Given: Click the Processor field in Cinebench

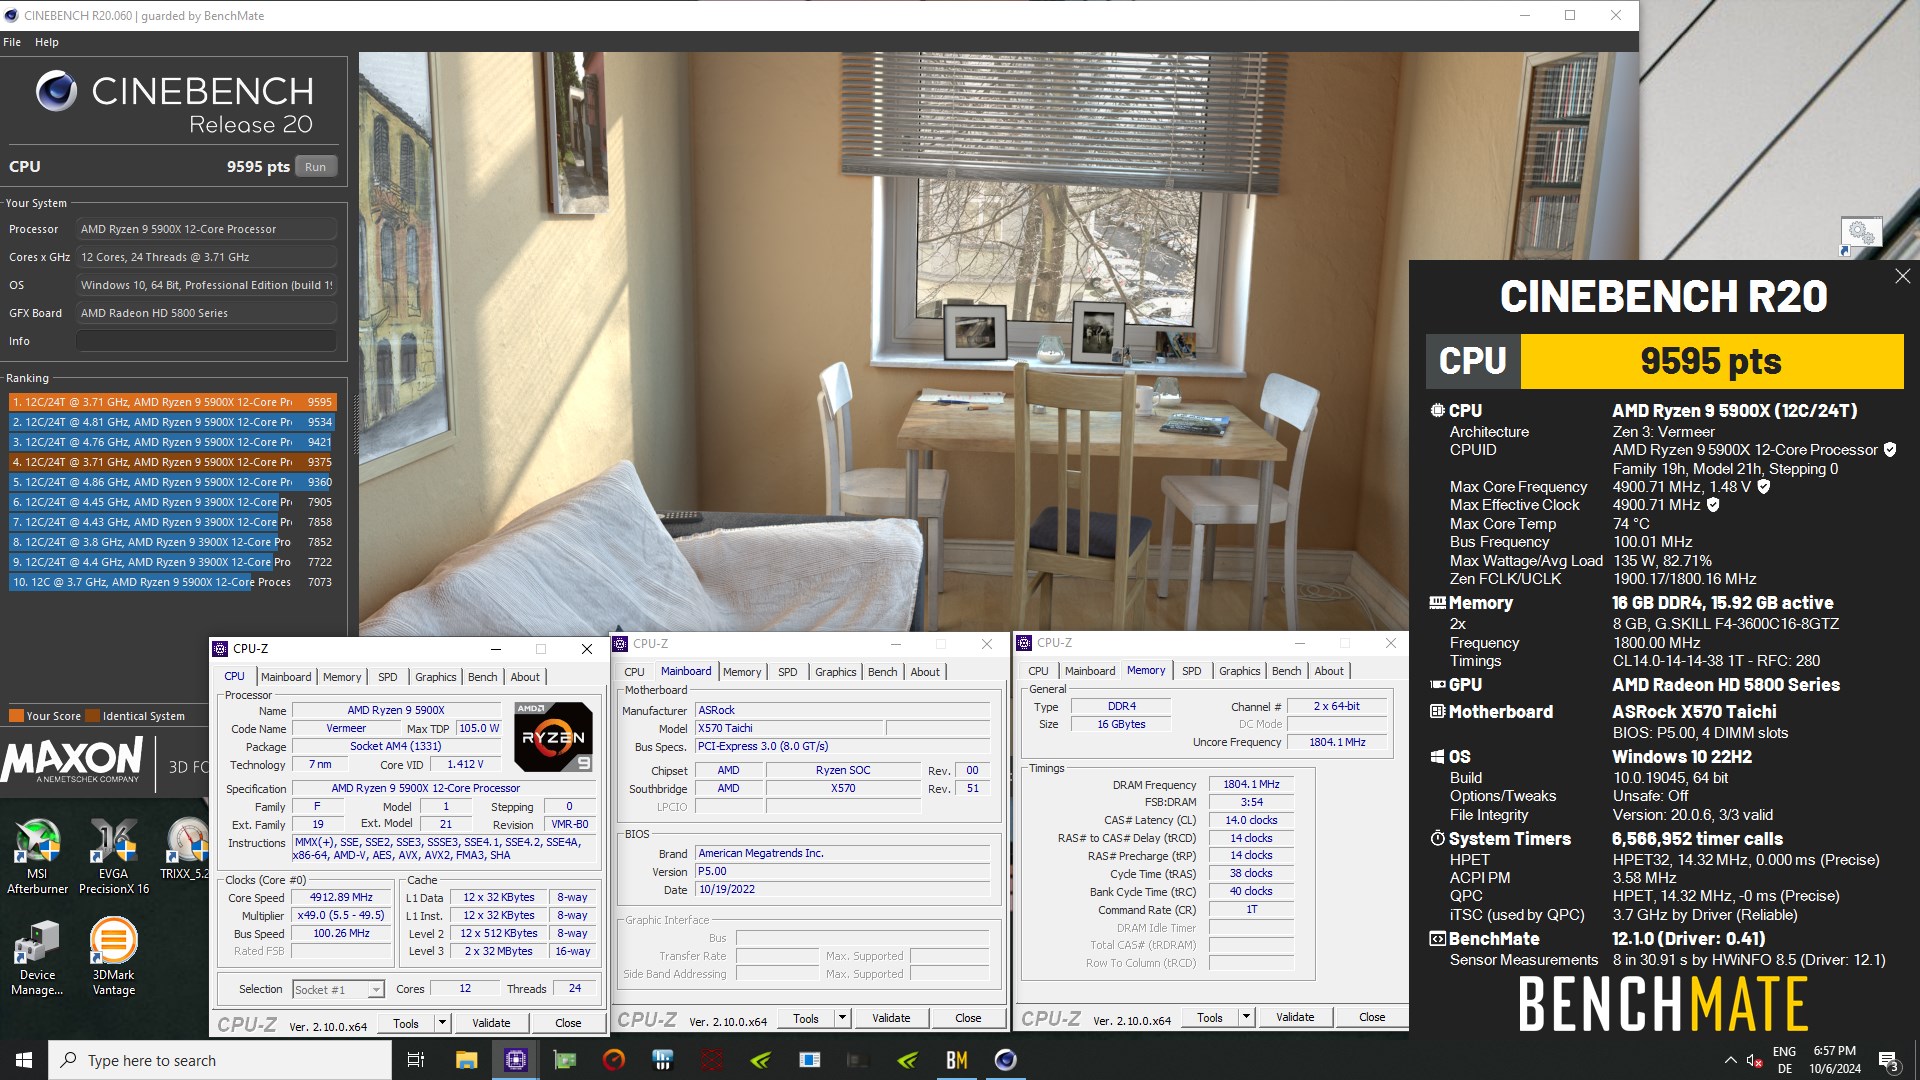Looking at the screenshot, I should [x=206, y=229].
